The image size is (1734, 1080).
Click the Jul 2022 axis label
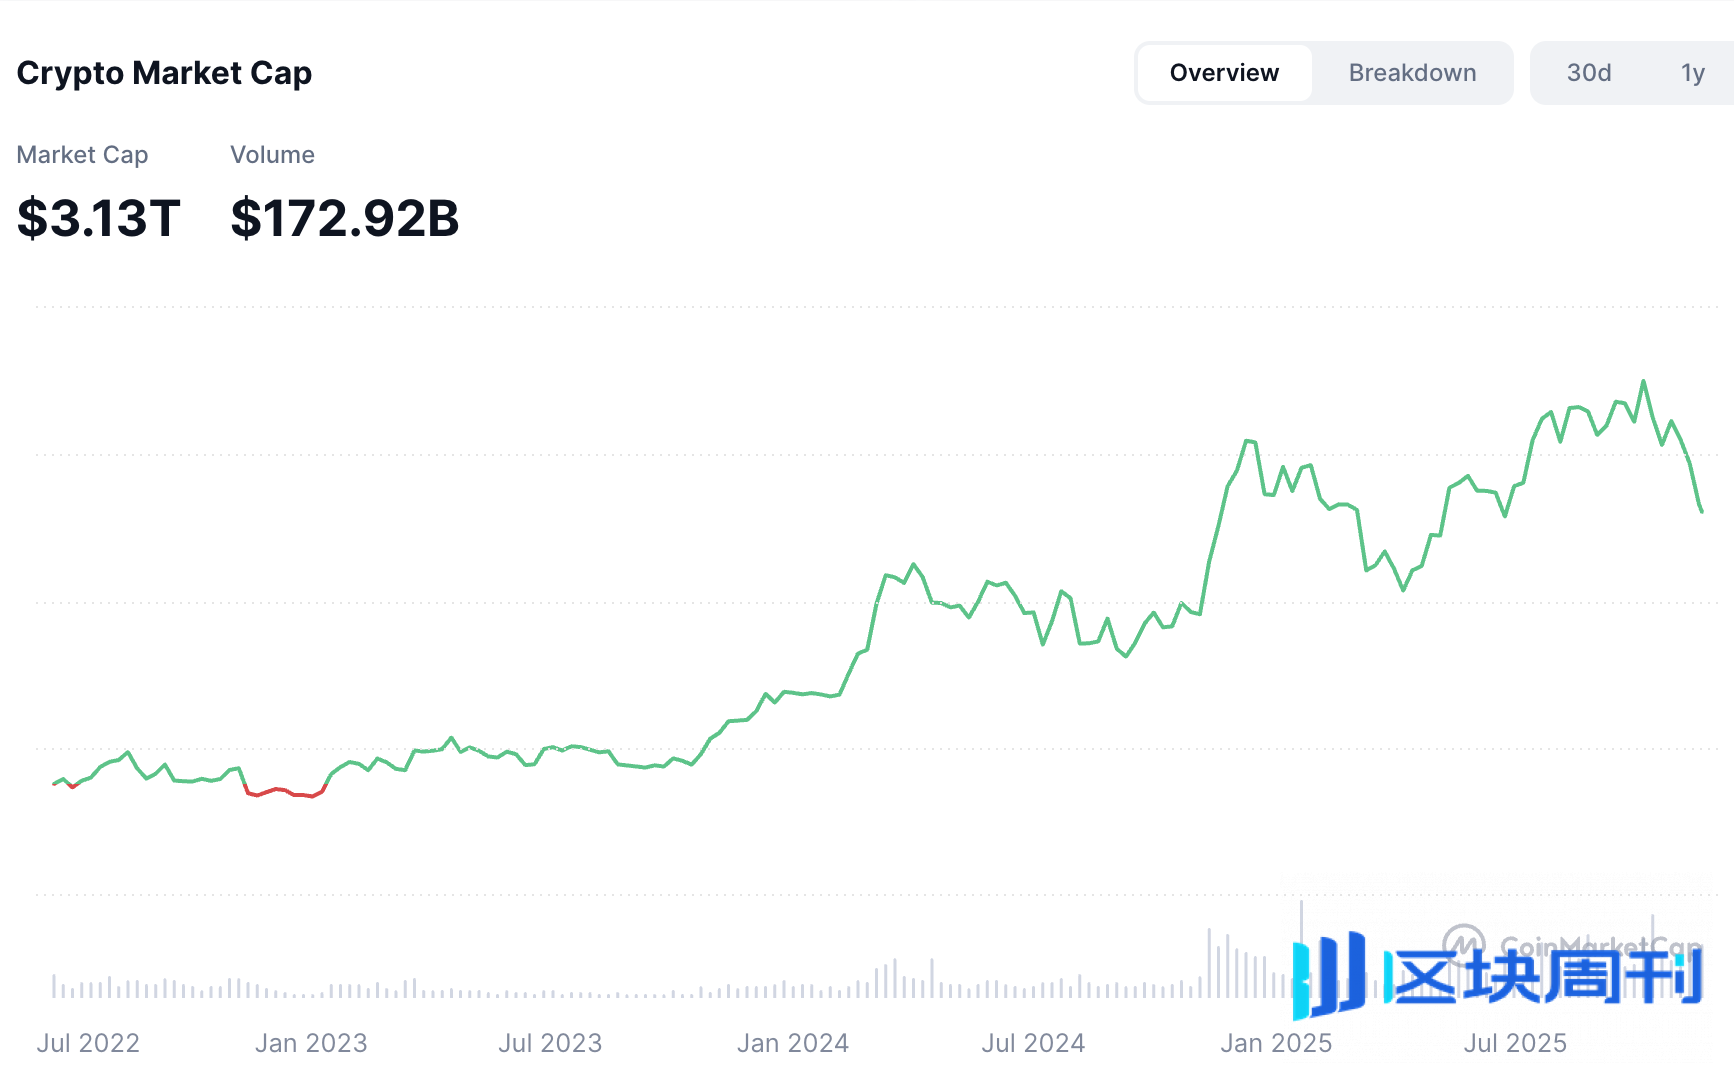tap(88, 1043)
